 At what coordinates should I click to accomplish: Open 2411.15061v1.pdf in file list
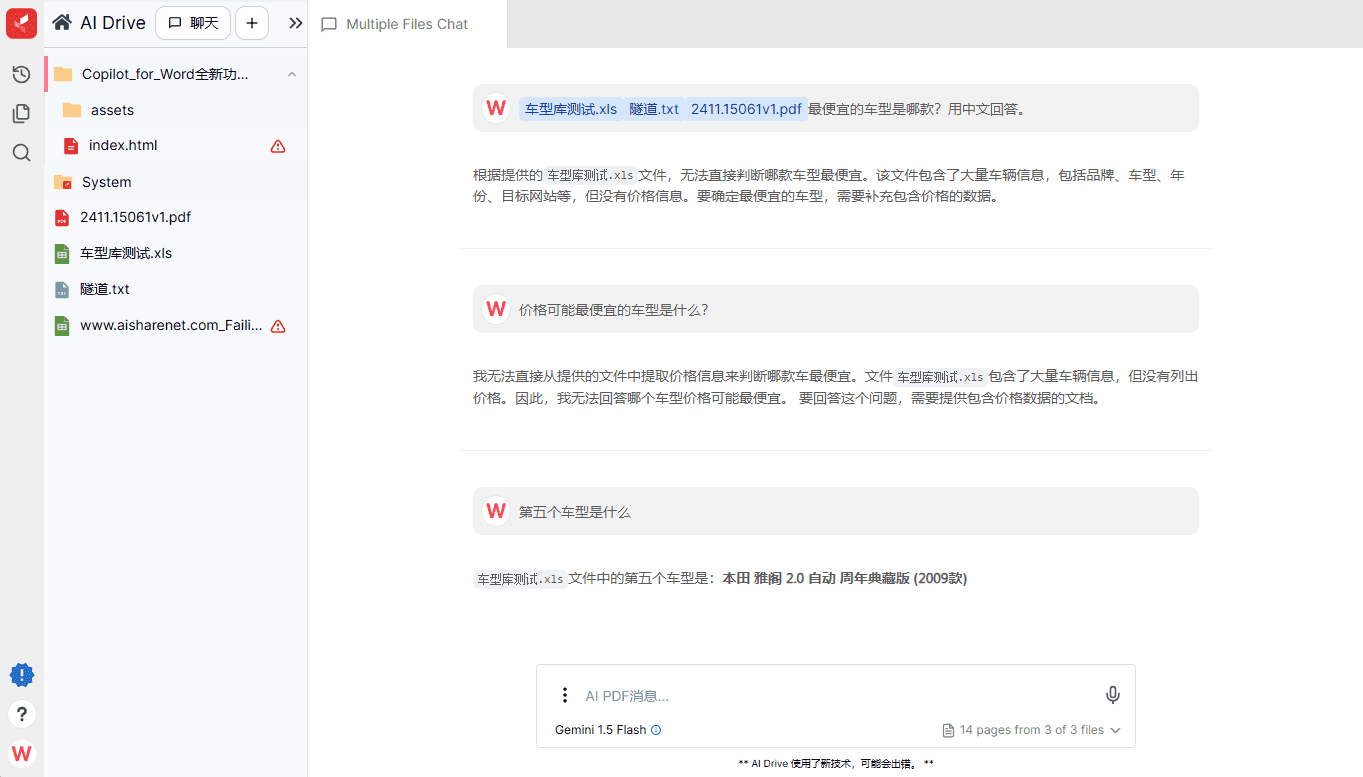point(135,217)
